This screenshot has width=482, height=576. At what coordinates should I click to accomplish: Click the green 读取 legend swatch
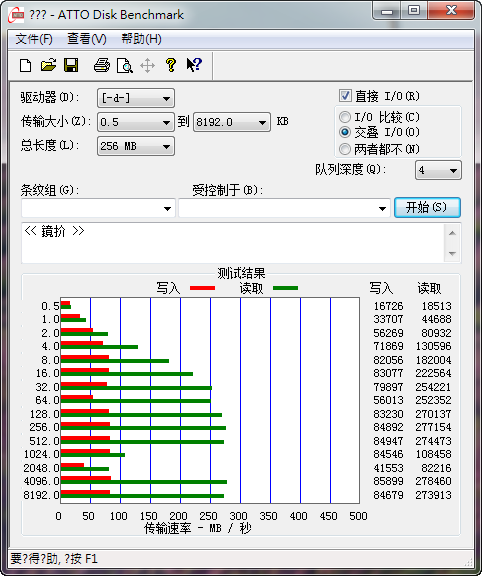(285, 288)
